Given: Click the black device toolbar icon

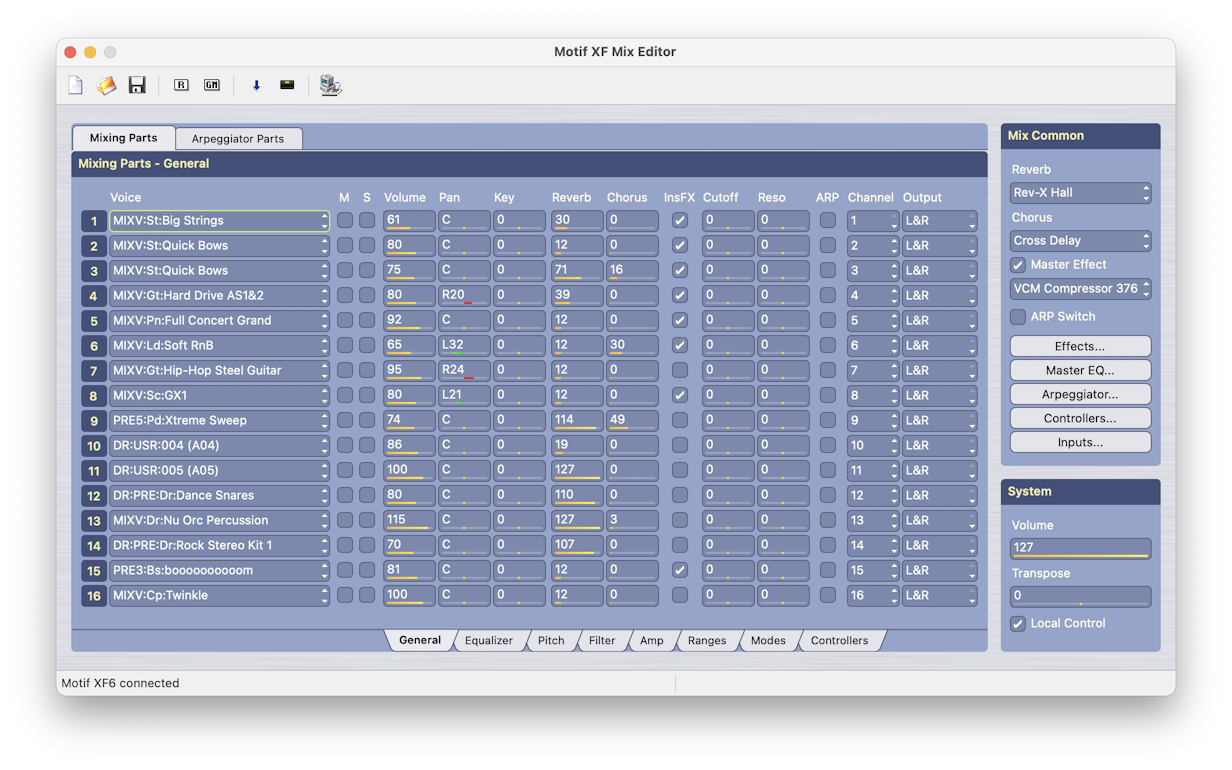Looking at the screenshot, I should [x=287, y=85].
